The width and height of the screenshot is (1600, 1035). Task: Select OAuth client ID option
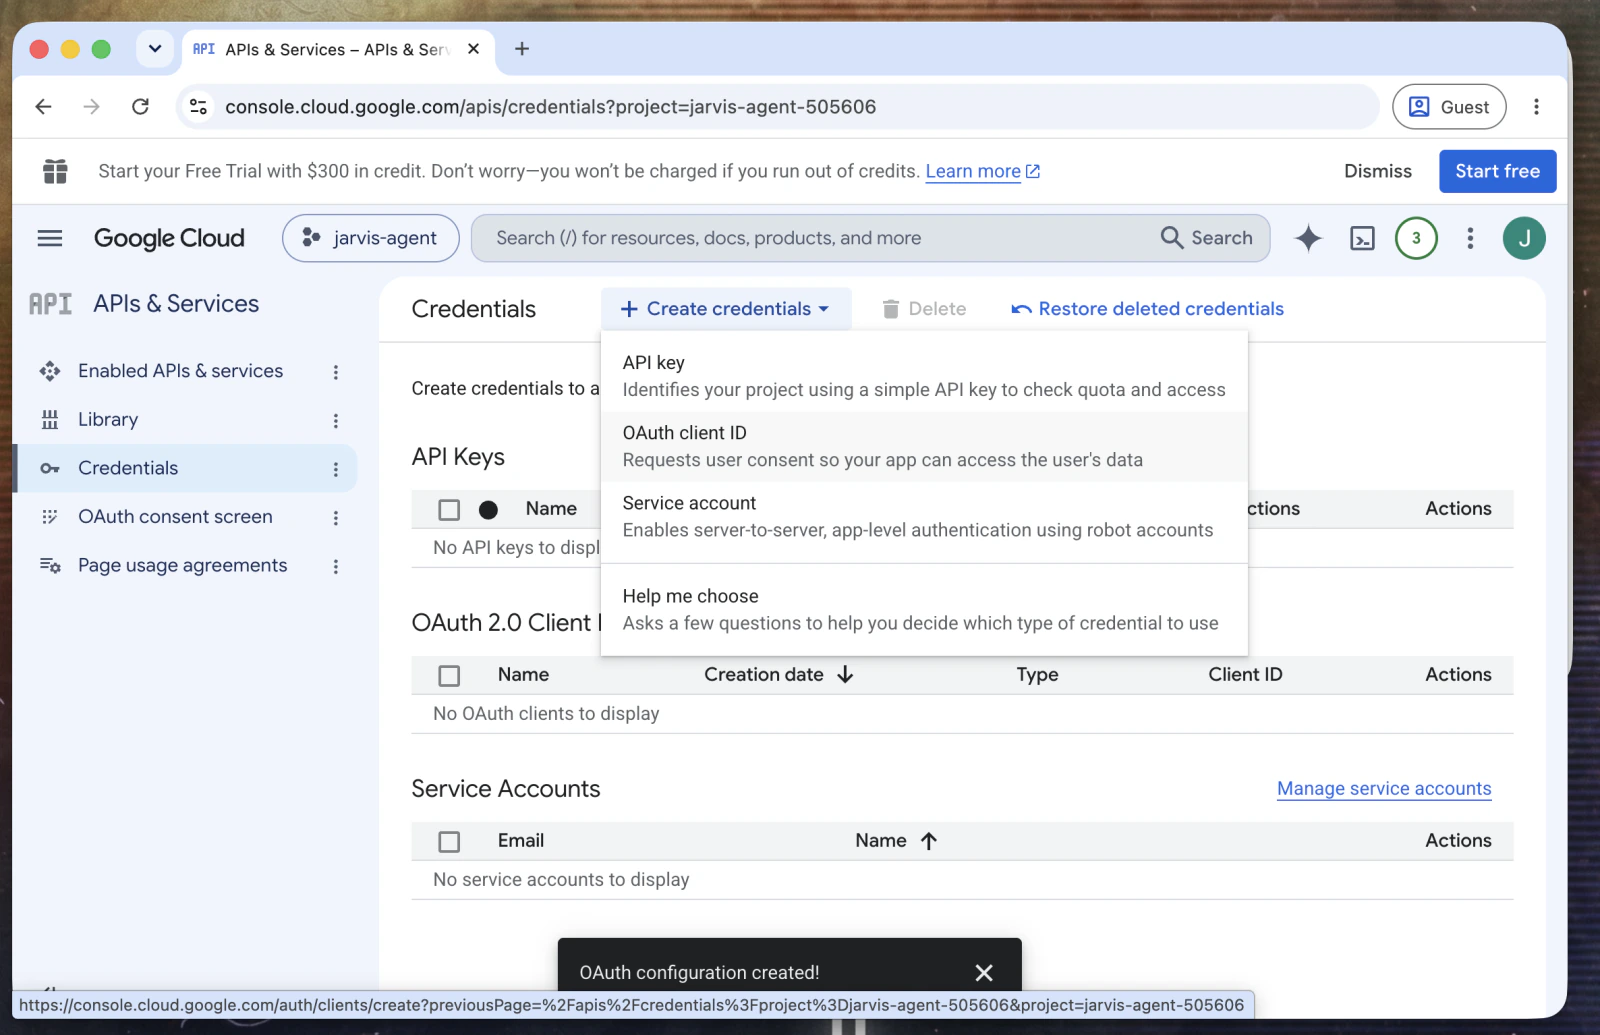click(x=924, y=446)
